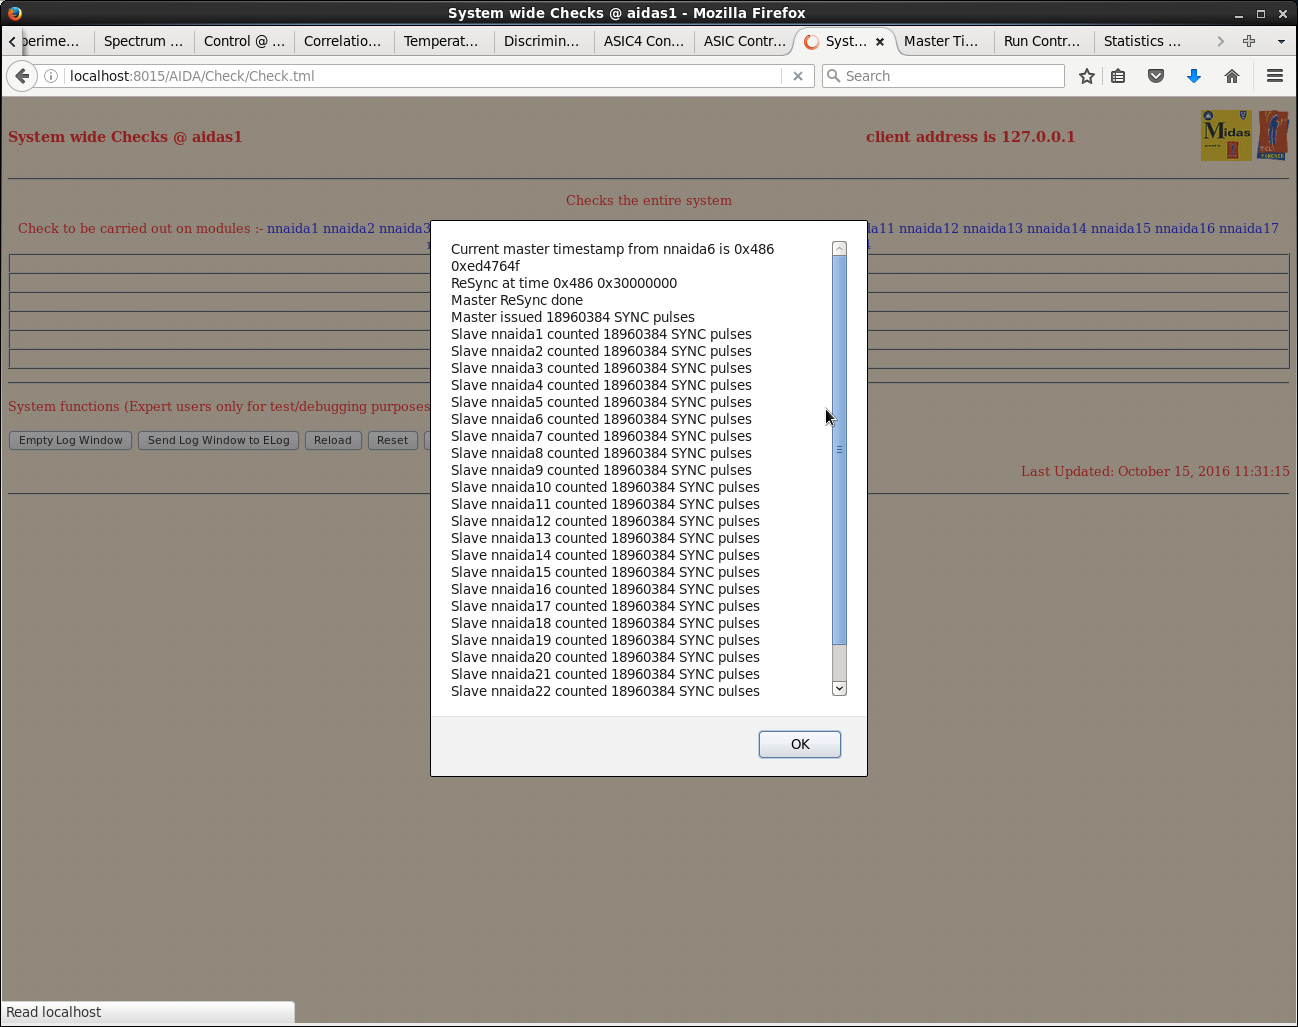
Task: Switch to the Discrimin... tab
Action: tap(542, 41)
